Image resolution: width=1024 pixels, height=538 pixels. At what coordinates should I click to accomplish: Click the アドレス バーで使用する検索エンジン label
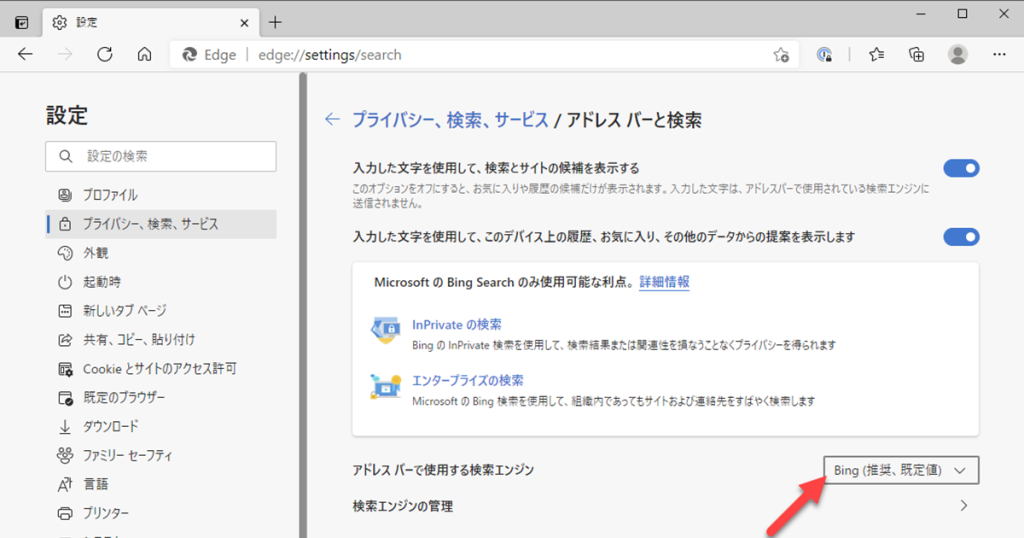[x=443, y=470]
